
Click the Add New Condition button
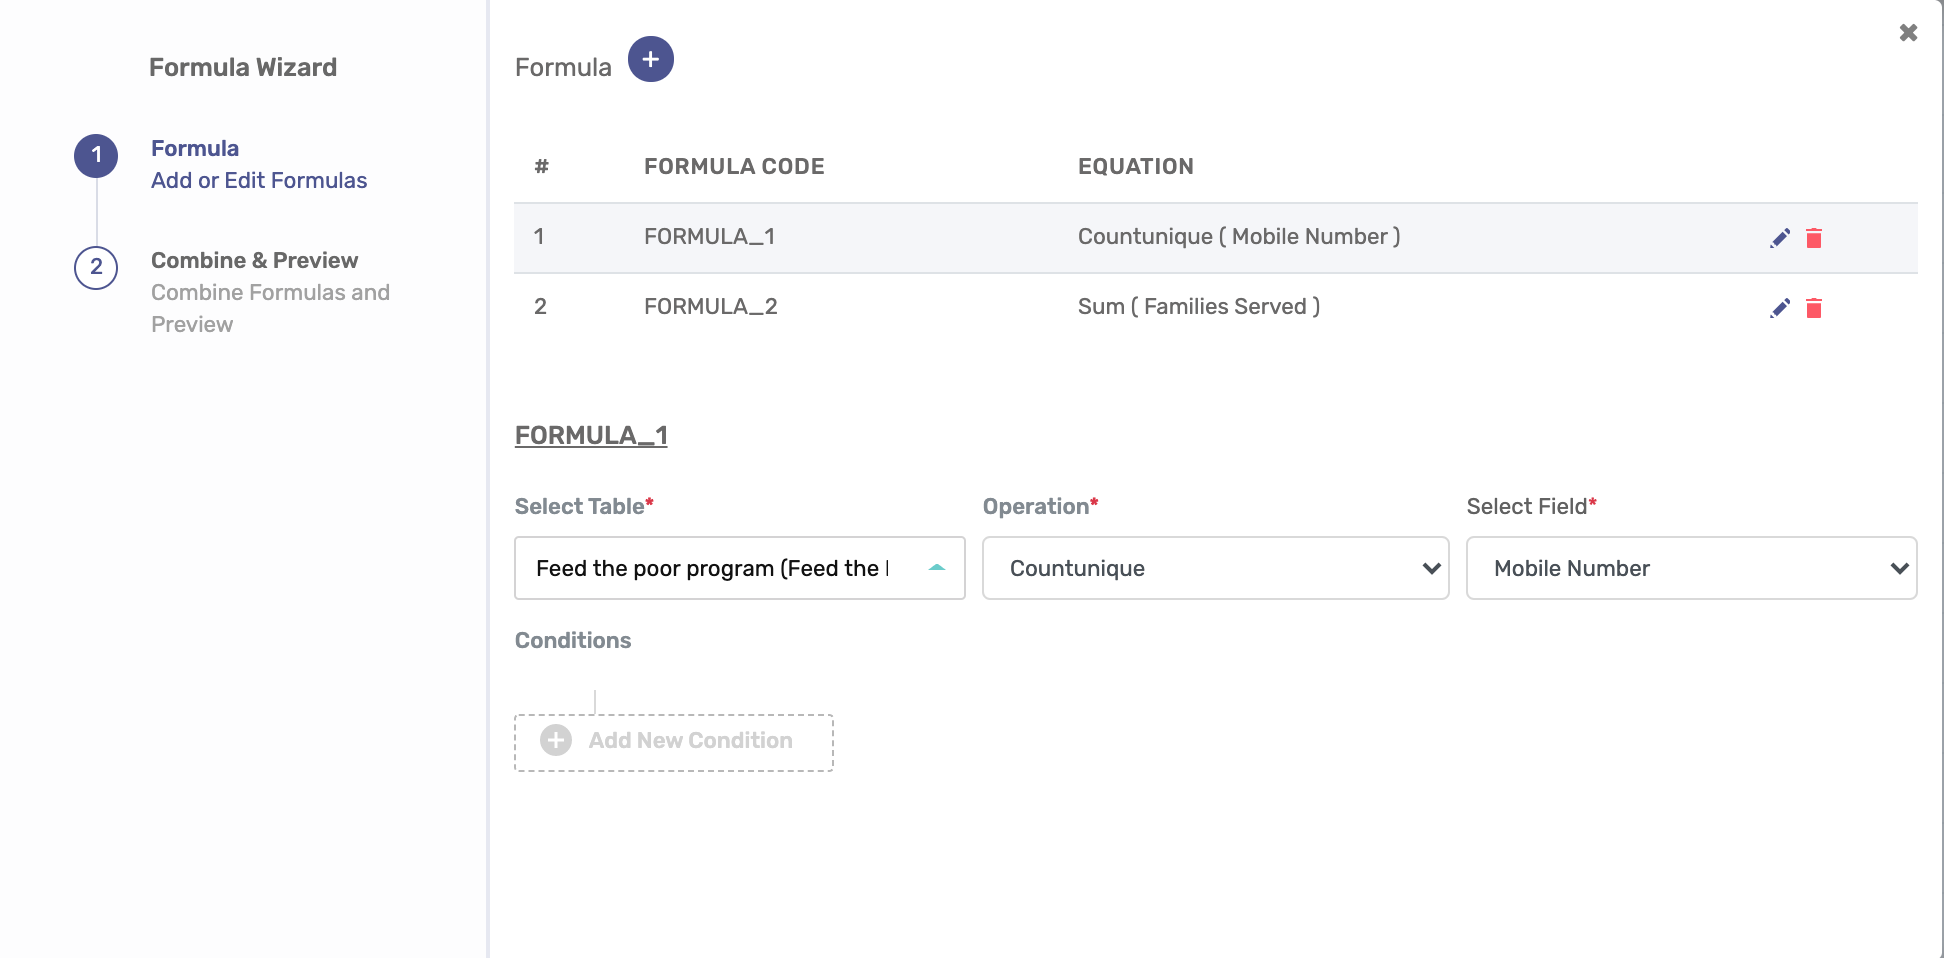(x=674, y=742)
